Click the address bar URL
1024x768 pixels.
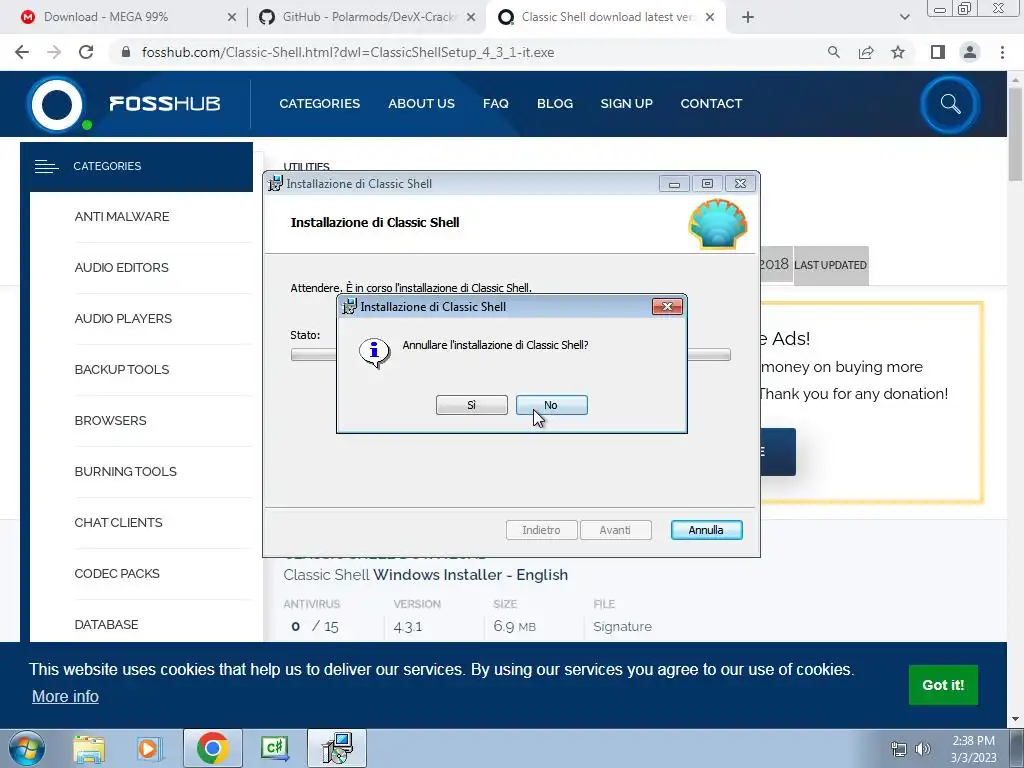coord(348,52)
